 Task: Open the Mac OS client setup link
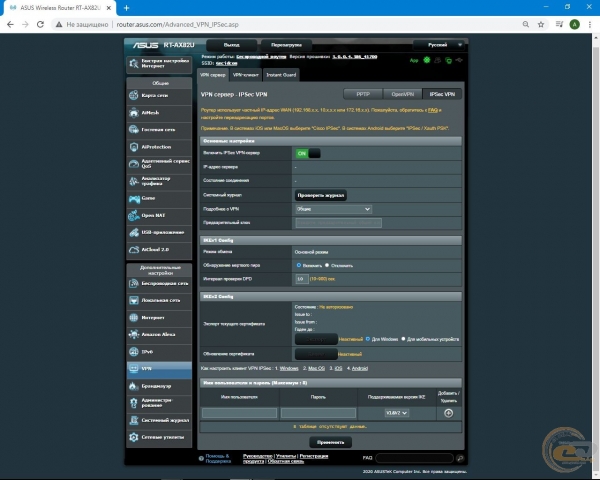tap(316, 369)
